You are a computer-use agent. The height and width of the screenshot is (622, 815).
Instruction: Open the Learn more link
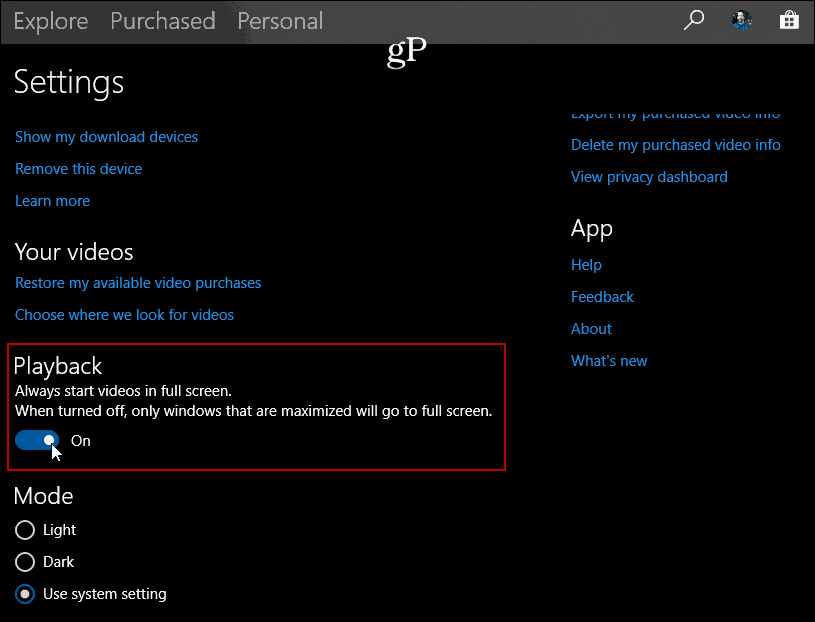point(52,201)
